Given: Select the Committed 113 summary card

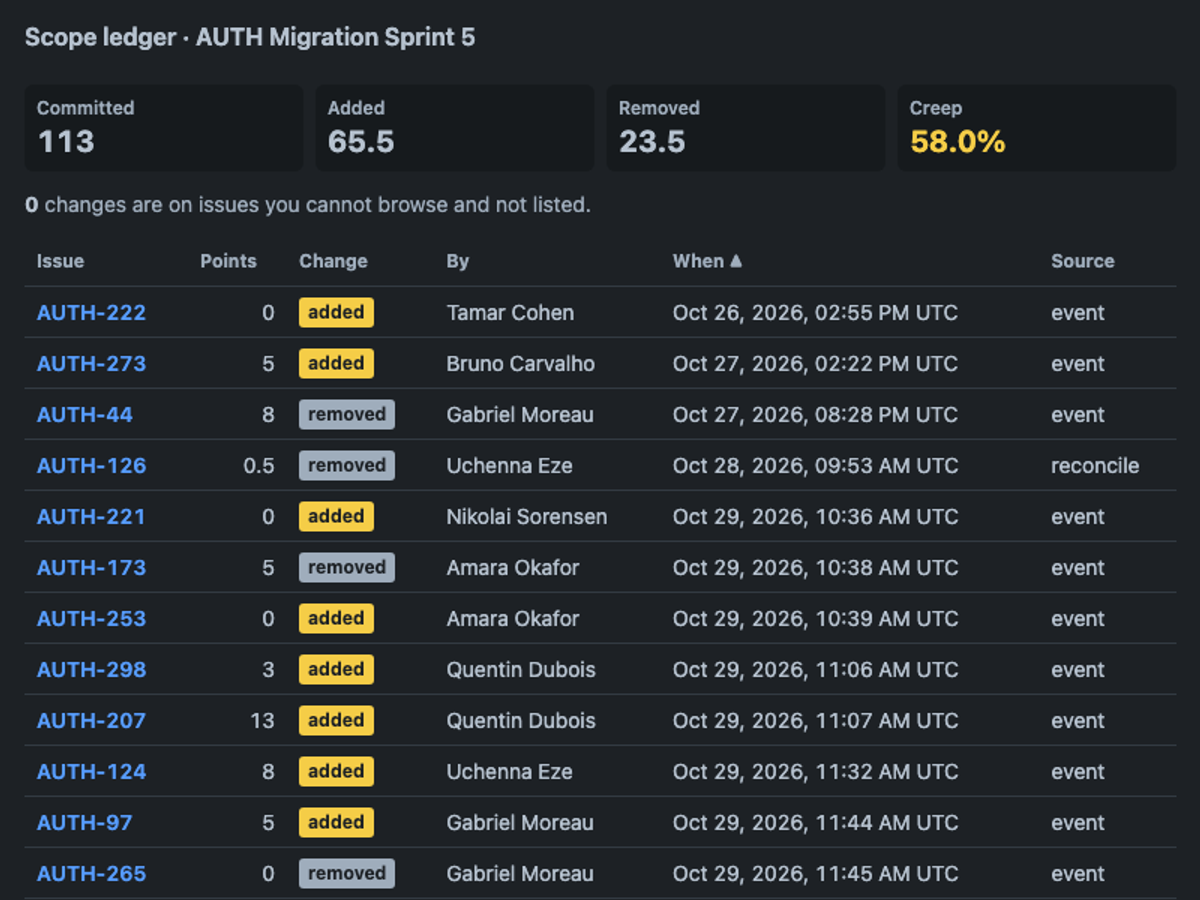Looking at the screenshot, I should pyautogui.click(x=164, y=128).
